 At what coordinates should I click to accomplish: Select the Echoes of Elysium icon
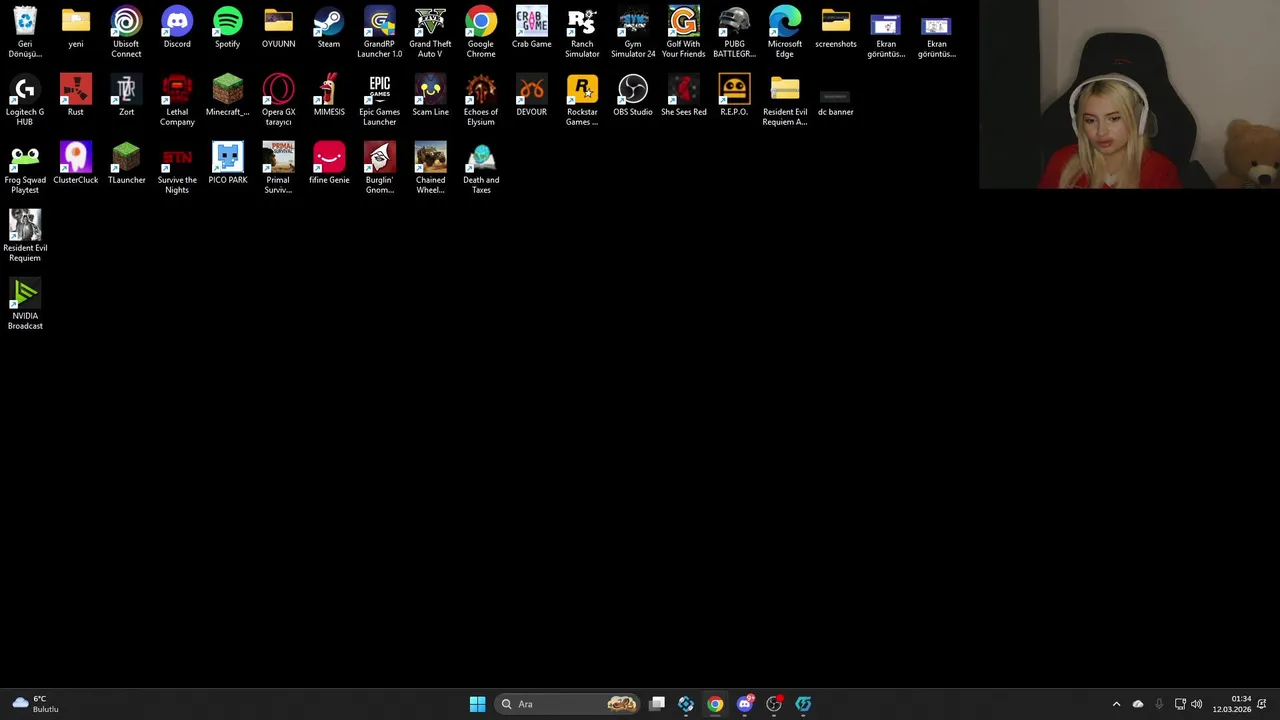[x=481, y=100]
